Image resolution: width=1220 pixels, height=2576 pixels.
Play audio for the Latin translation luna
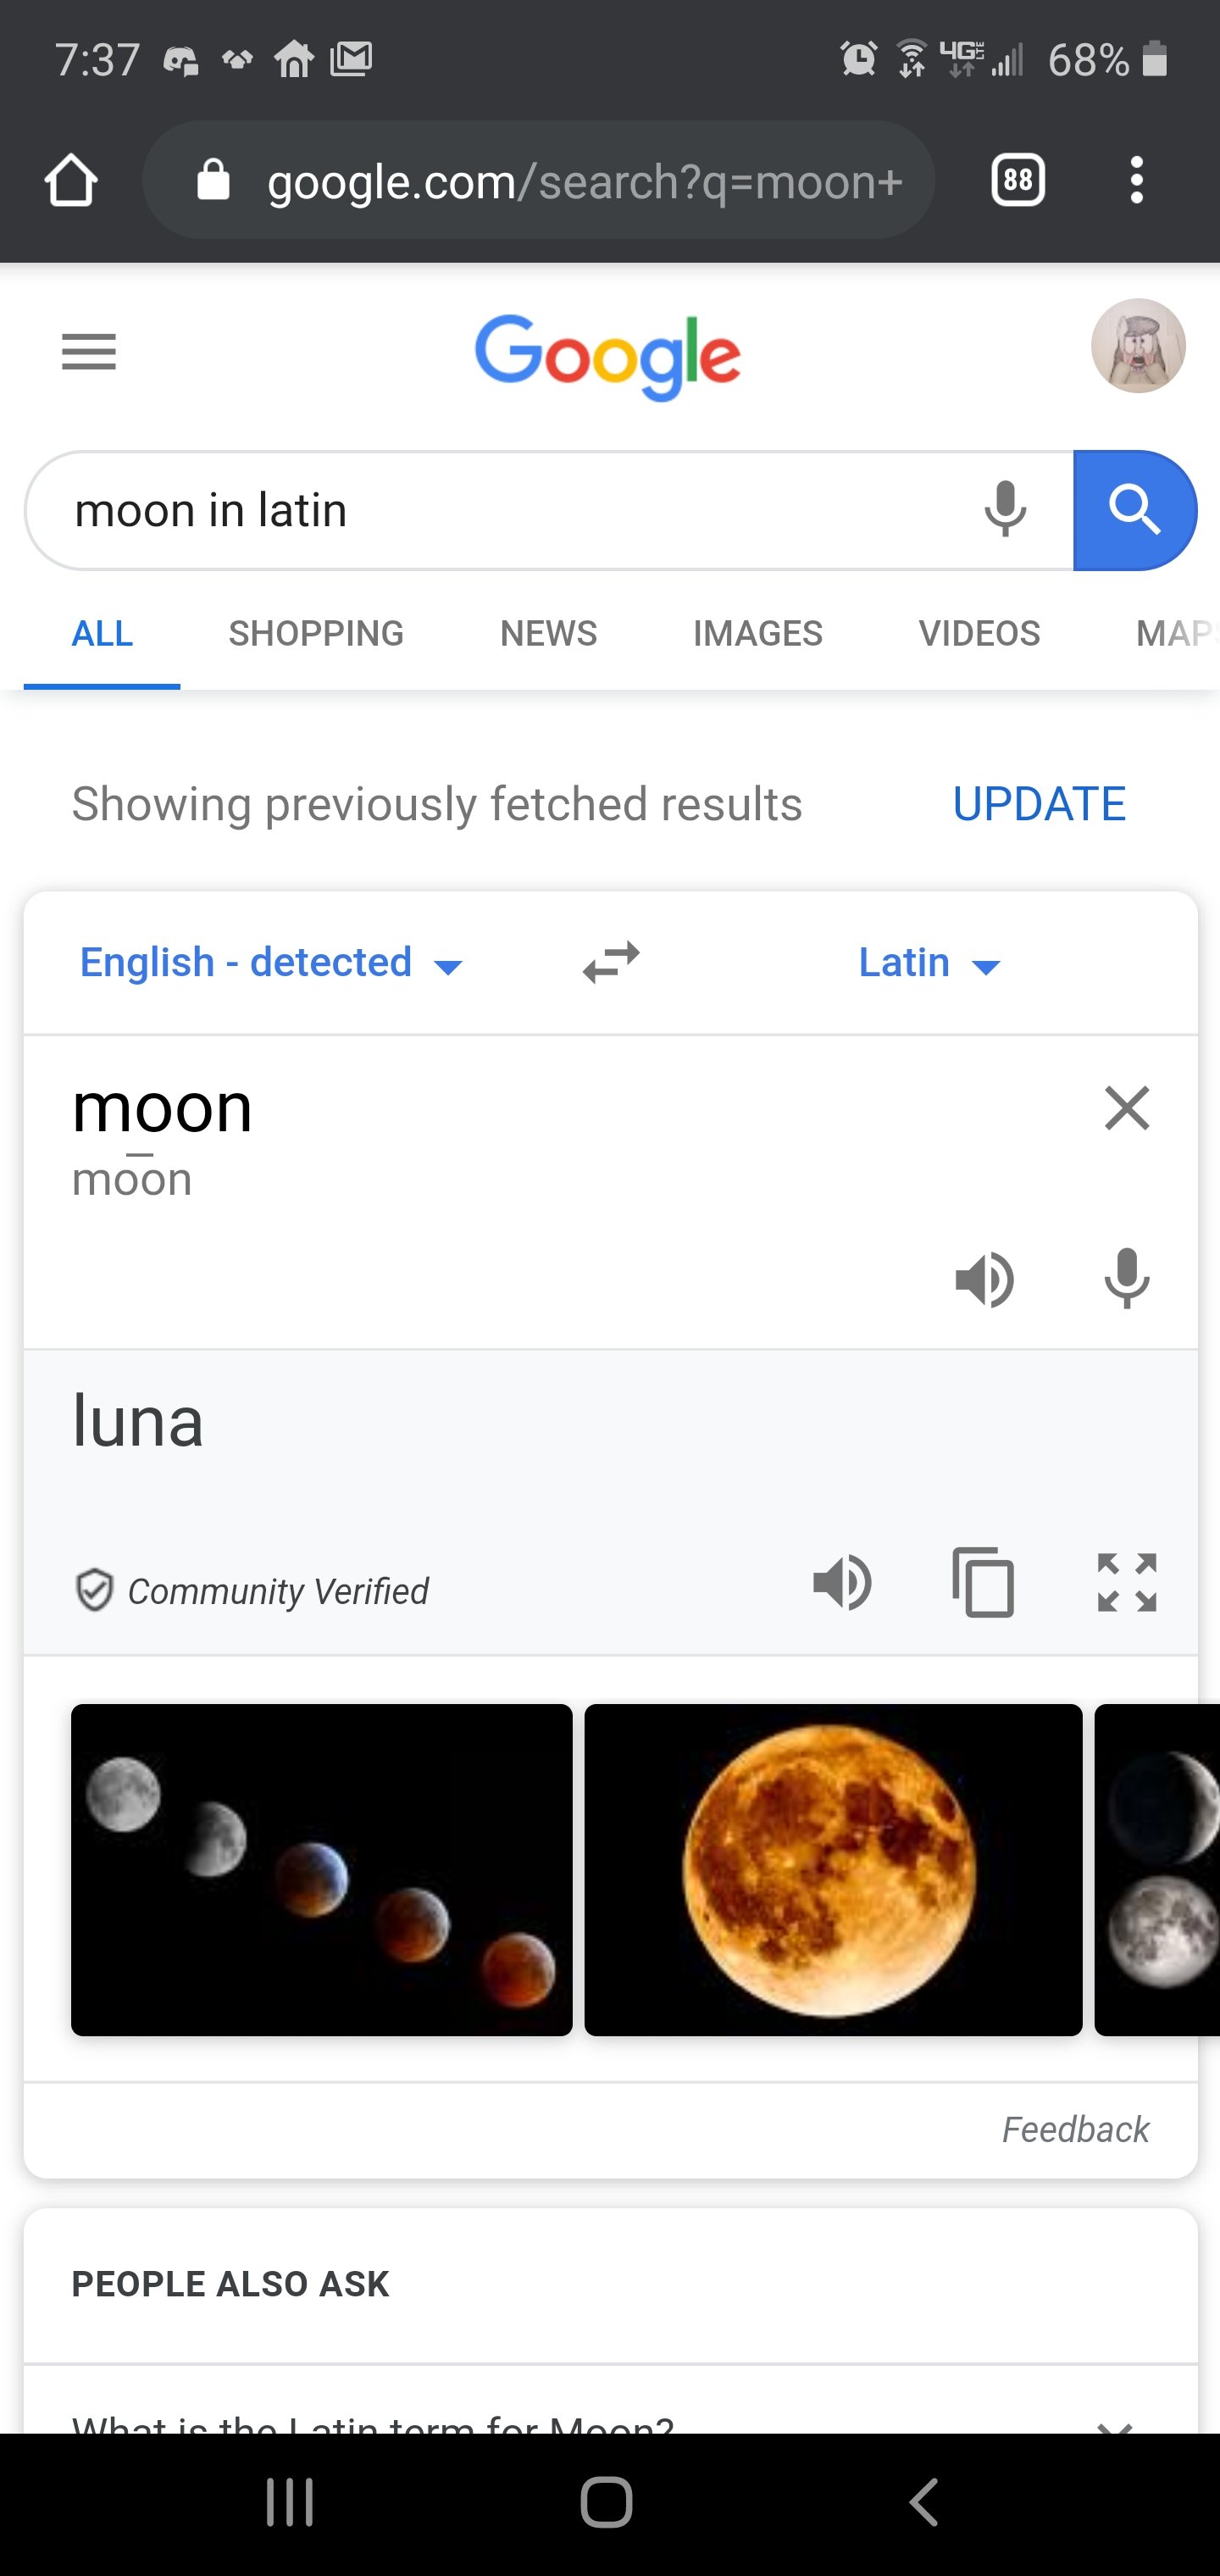click(842, 1583)
